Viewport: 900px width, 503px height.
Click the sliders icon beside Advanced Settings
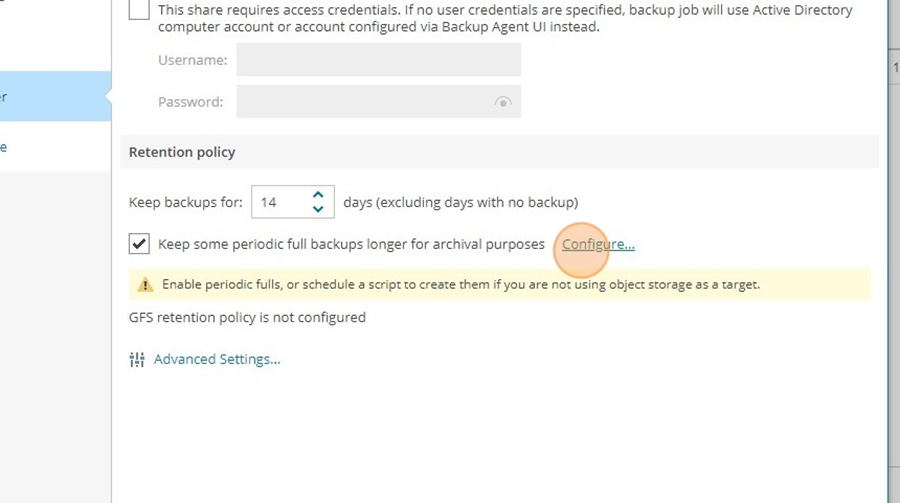(137, 359)
